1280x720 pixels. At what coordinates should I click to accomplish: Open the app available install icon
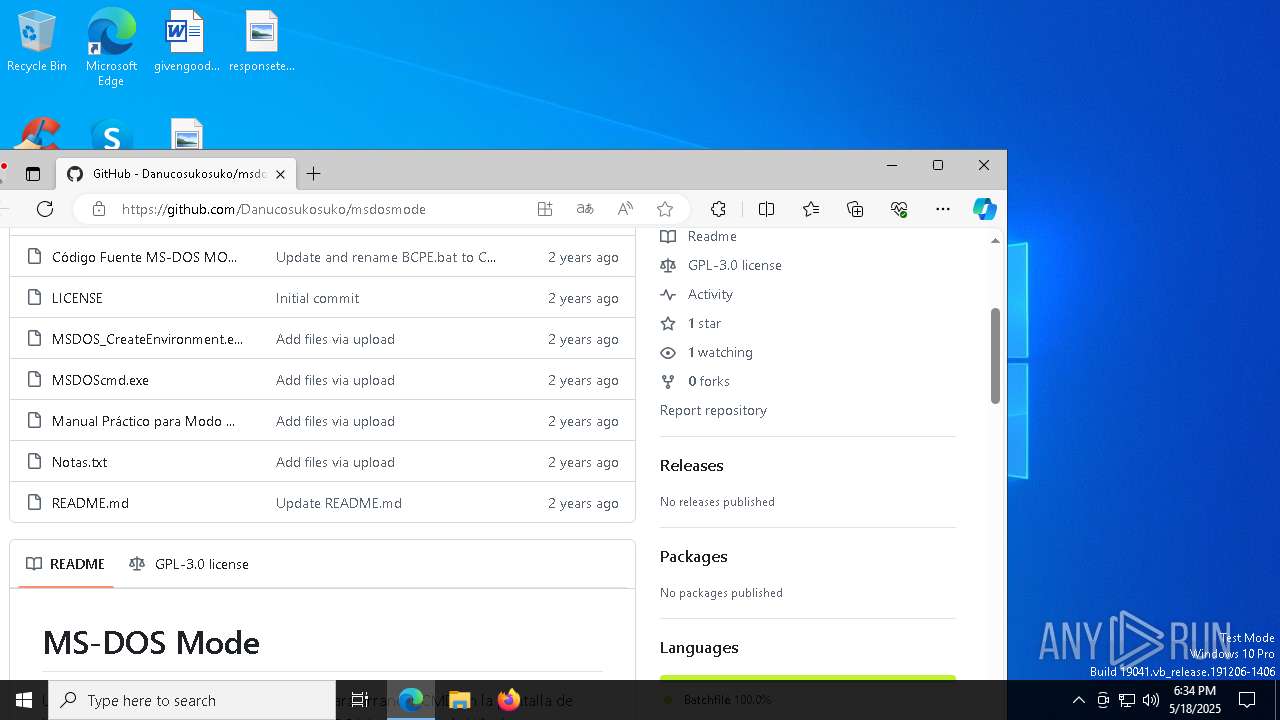tap(545, 209)
